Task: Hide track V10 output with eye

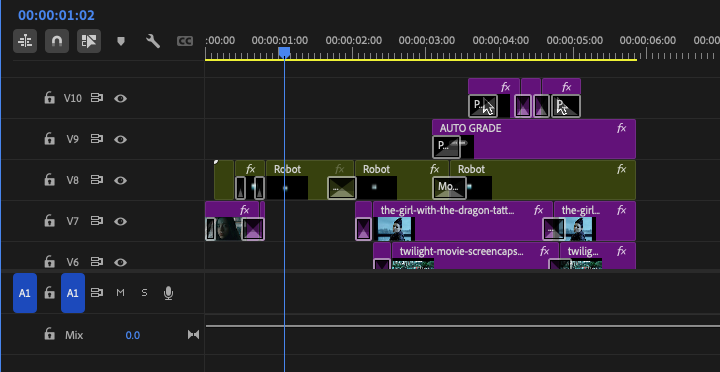Action: point(120,98)
